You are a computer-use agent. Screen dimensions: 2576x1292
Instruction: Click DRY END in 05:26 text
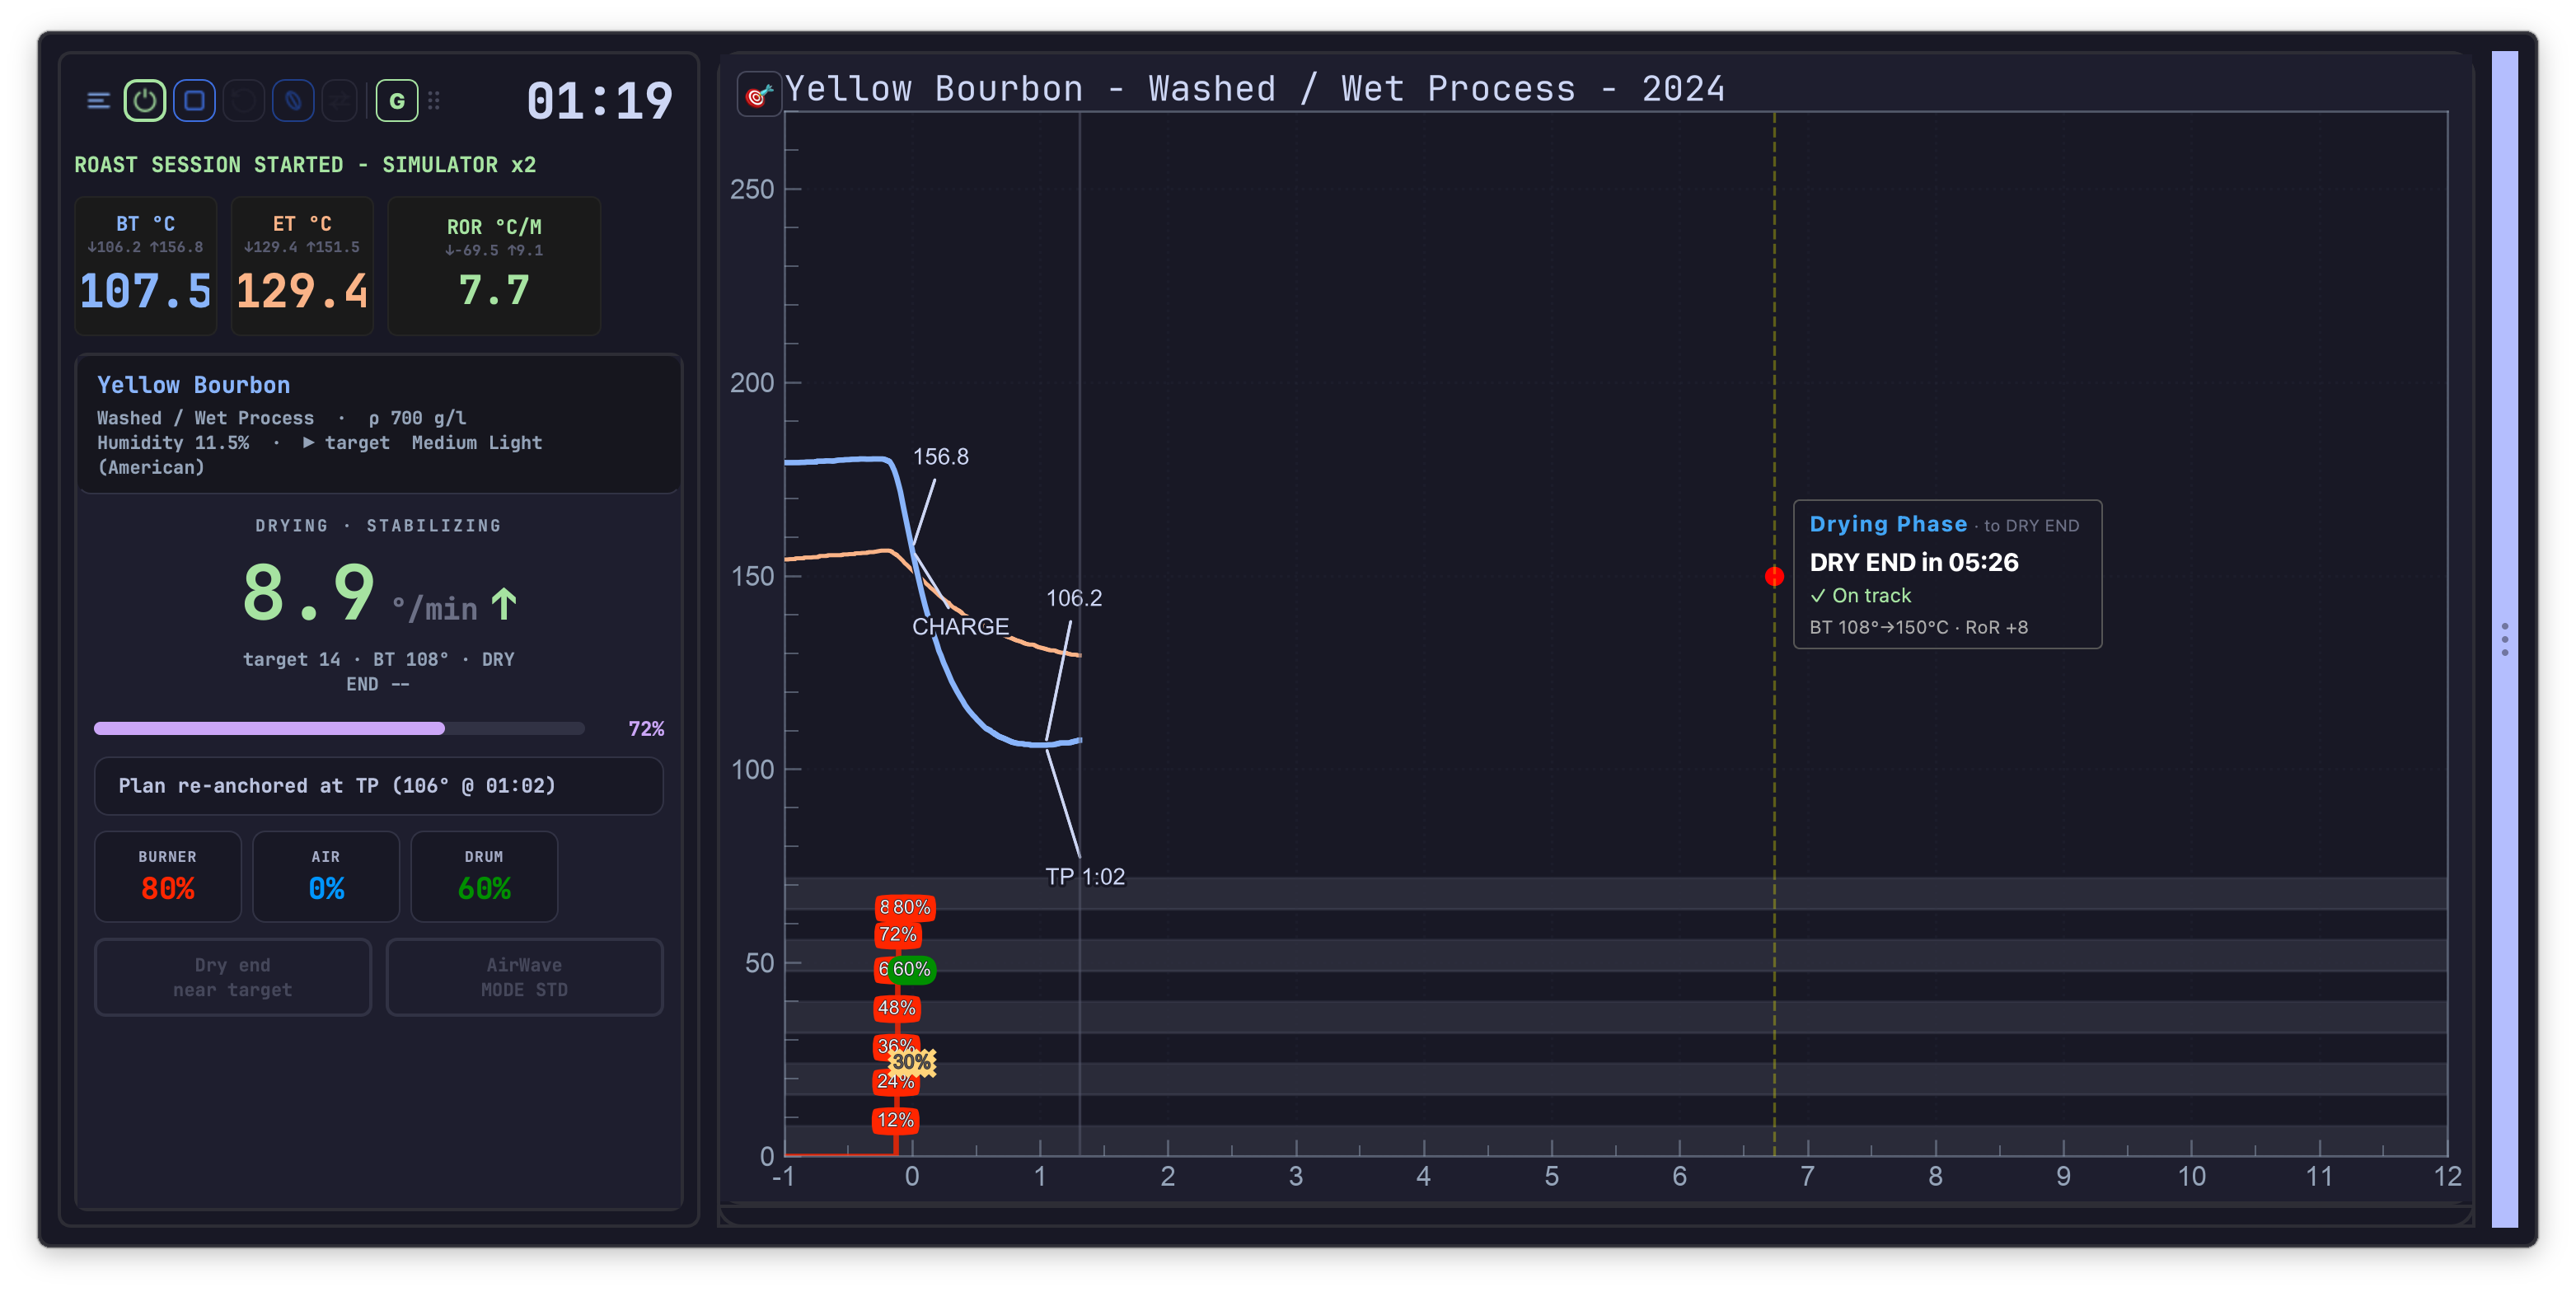point(1914,562)
